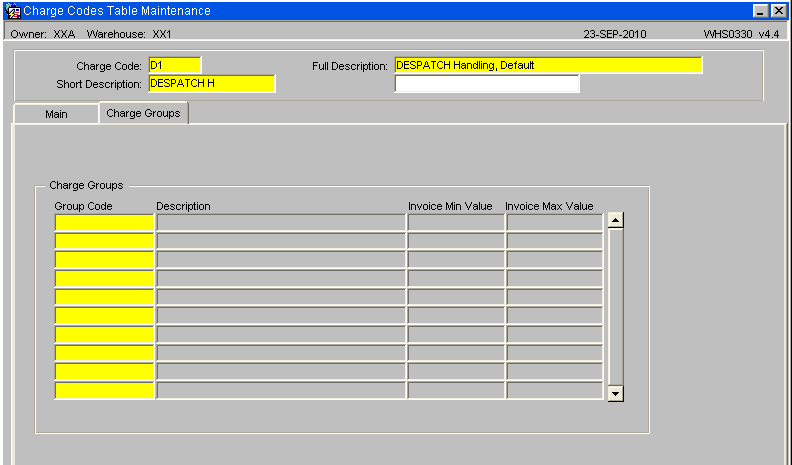Viewport: 792px width, 465px height.
Task: Click the date text 23-SEP-2010
Action: pos(615,34)
